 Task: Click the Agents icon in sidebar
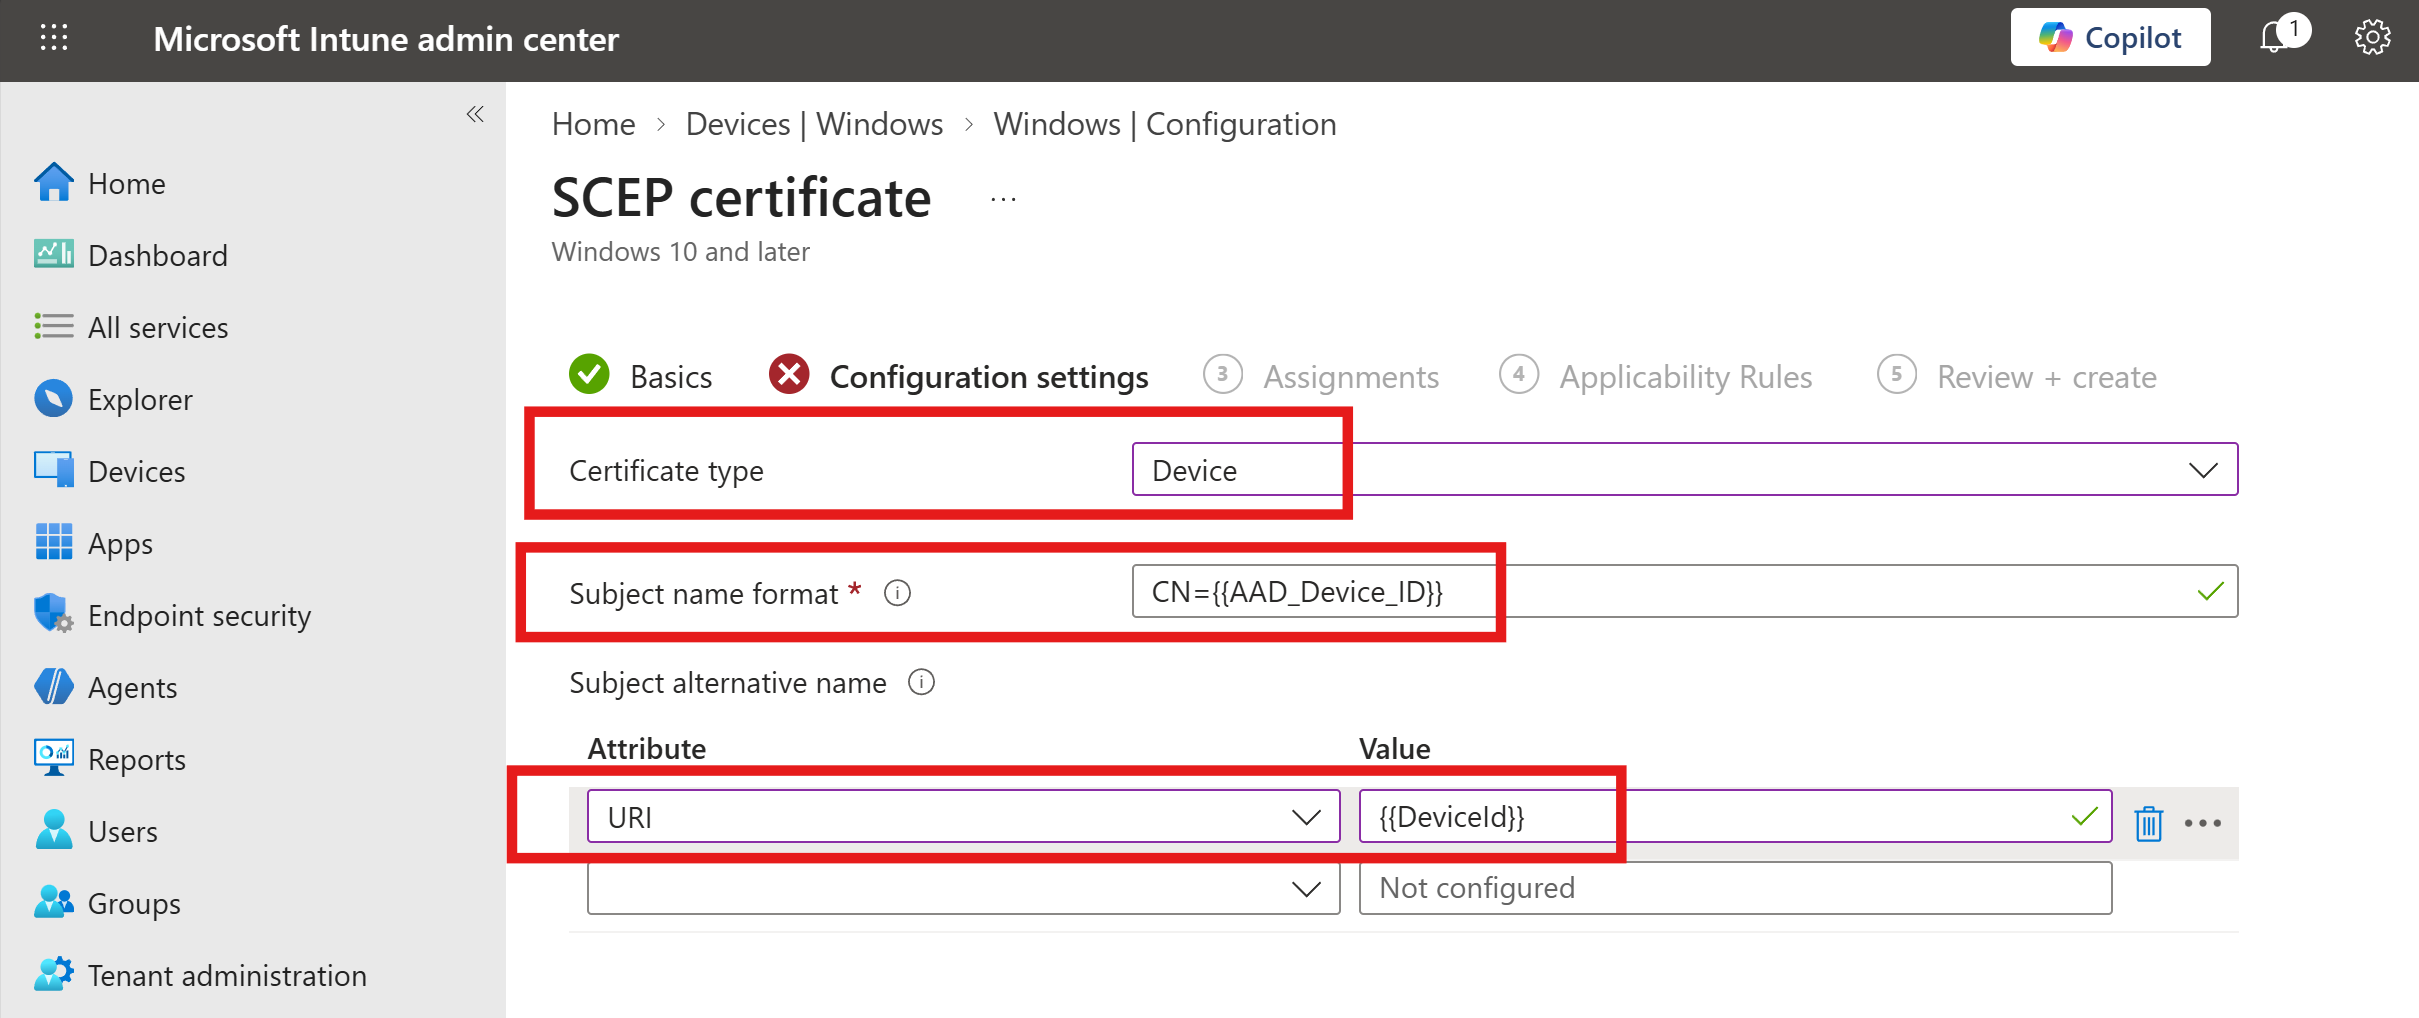point(54,686)
